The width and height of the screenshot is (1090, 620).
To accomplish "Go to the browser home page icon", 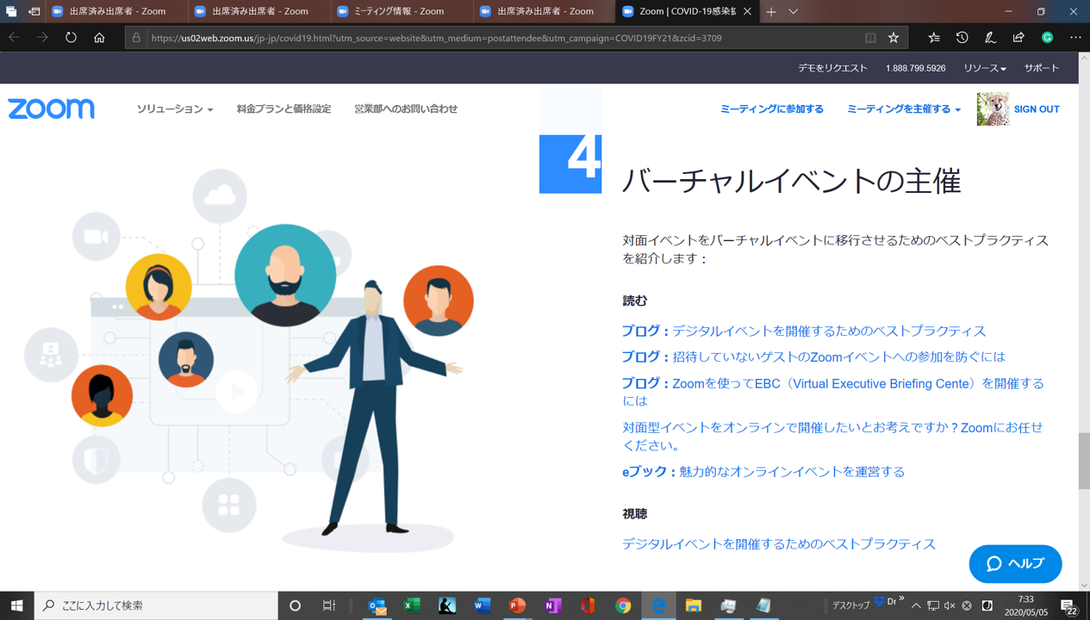I will point(99,38).
